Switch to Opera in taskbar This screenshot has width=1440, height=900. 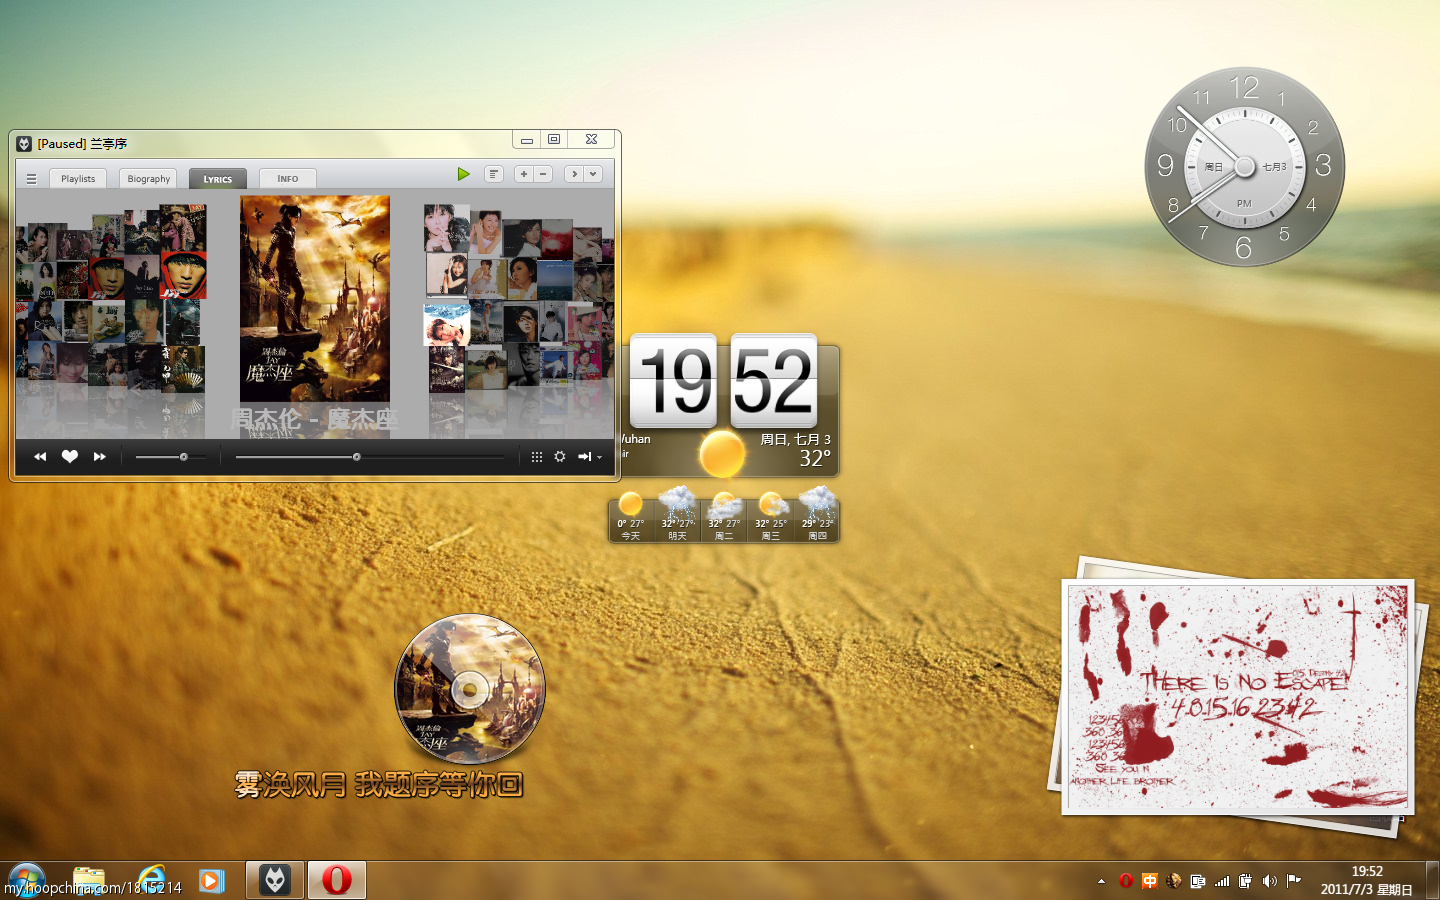337,880
